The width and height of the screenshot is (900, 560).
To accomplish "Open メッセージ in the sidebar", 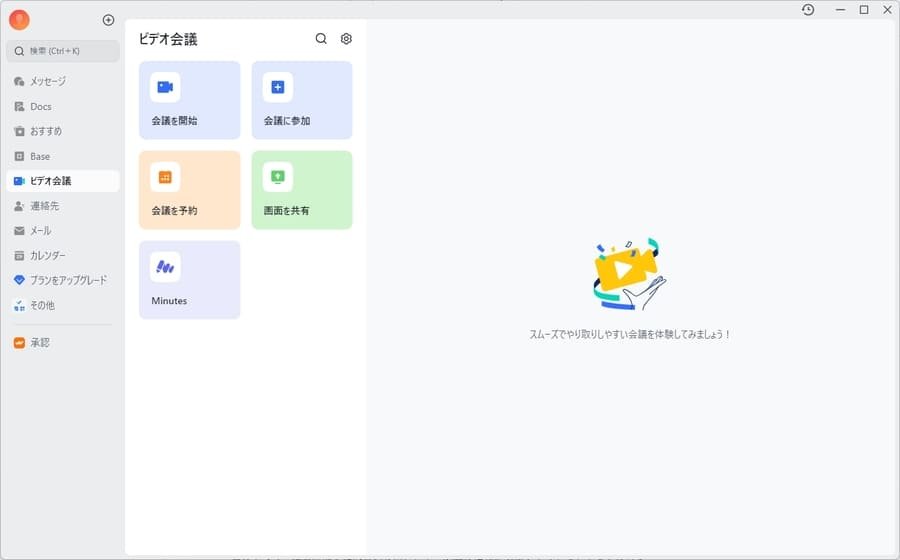I will tap(63, 81).
